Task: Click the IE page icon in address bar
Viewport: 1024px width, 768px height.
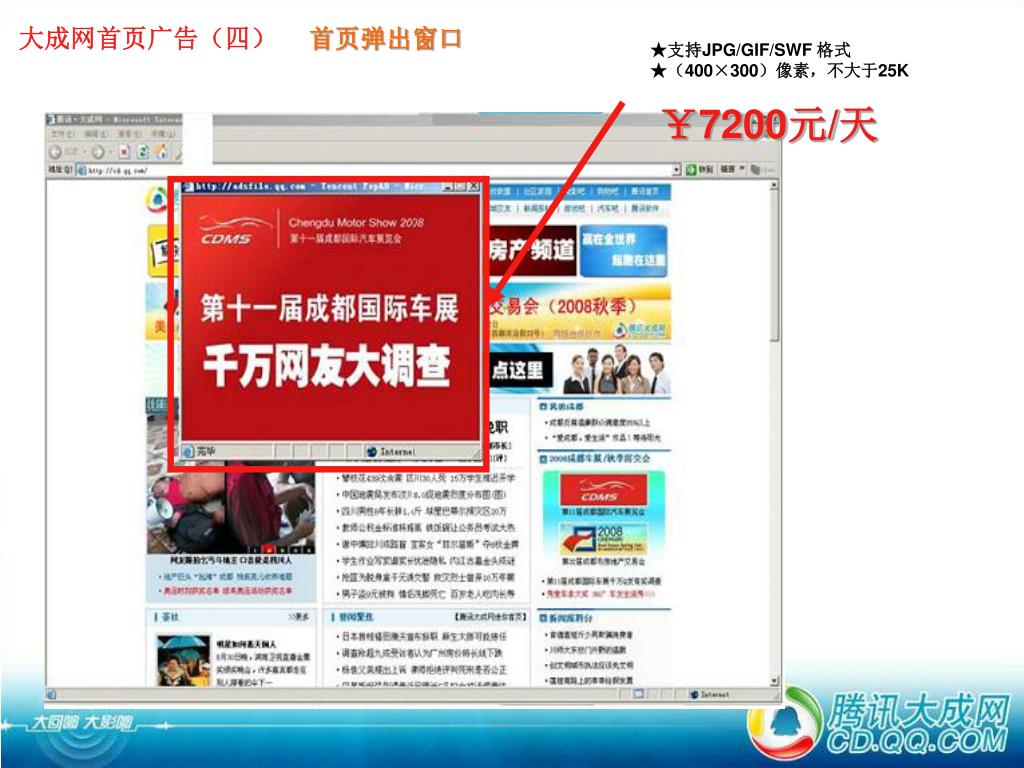Action: 82,170
